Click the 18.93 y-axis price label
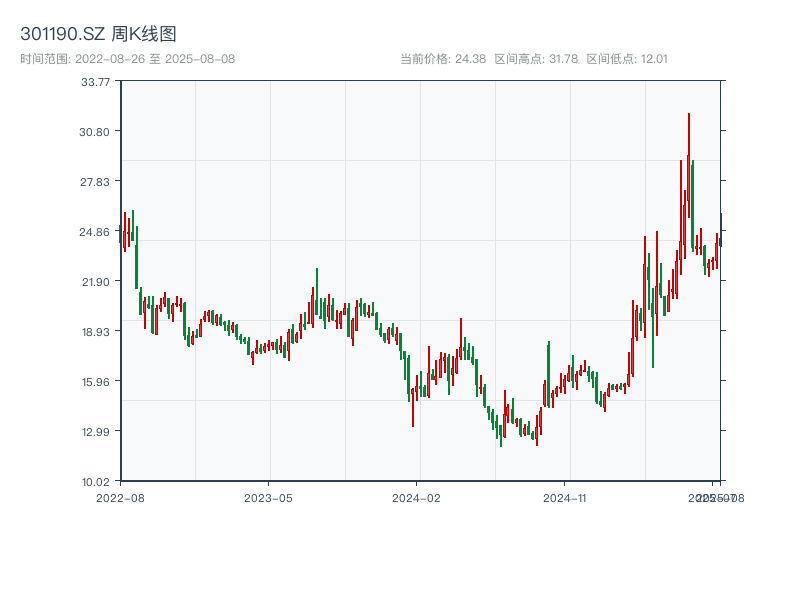Screen dimensions: 800x600 [95, 332]
